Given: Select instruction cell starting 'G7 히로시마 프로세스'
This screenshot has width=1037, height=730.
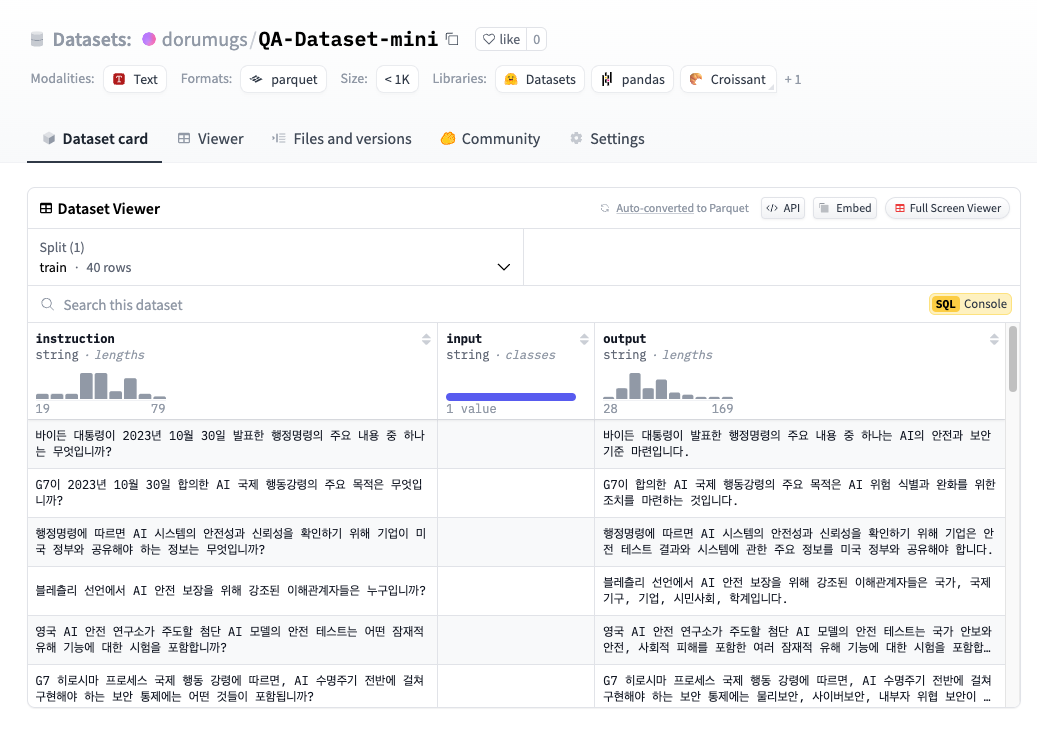Looking at the screenshot, I should pos(232,686).
